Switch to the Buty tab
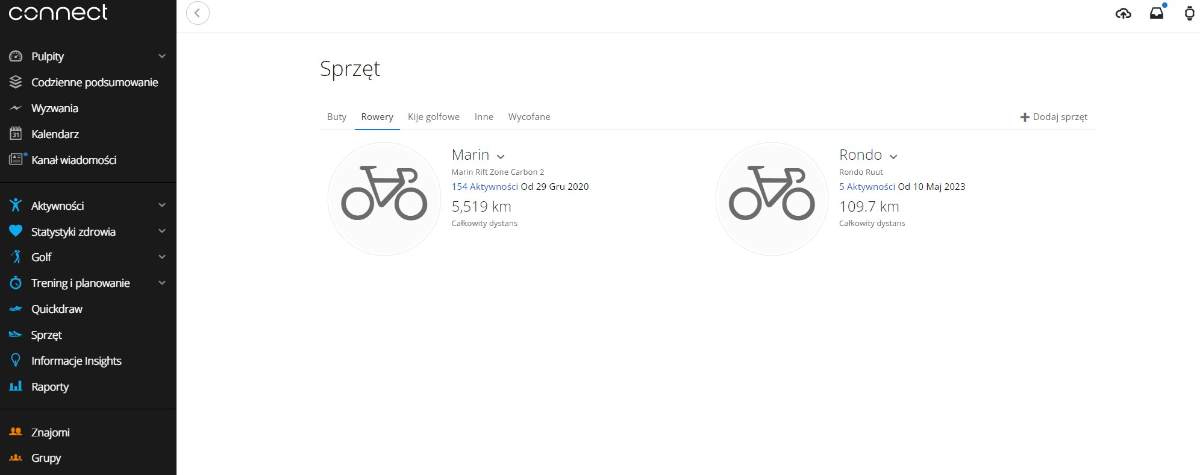Image resolution: width=1200 pixels, height=475 pixels. 337,117
